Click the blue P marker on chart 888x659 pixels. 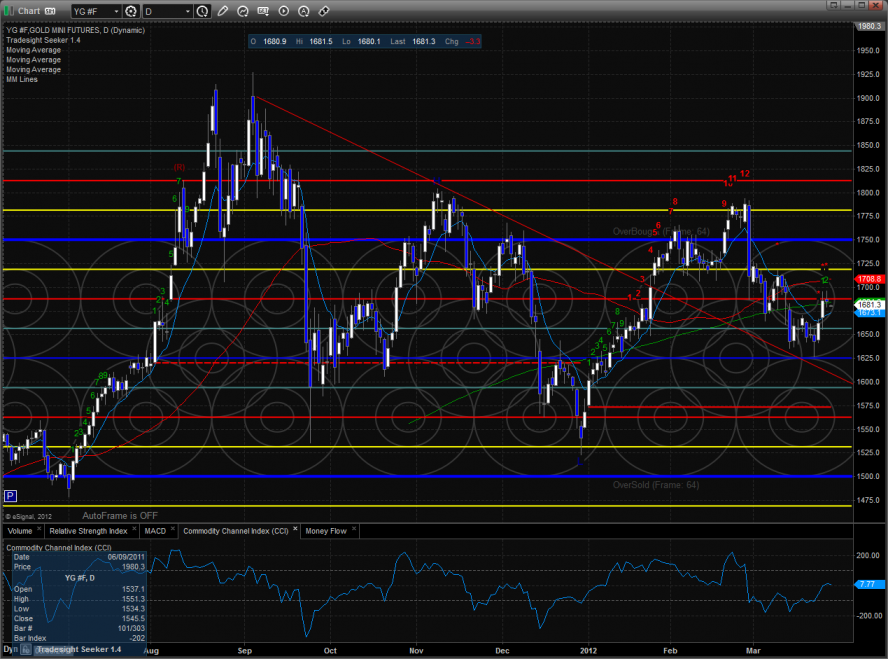(10, 495)
